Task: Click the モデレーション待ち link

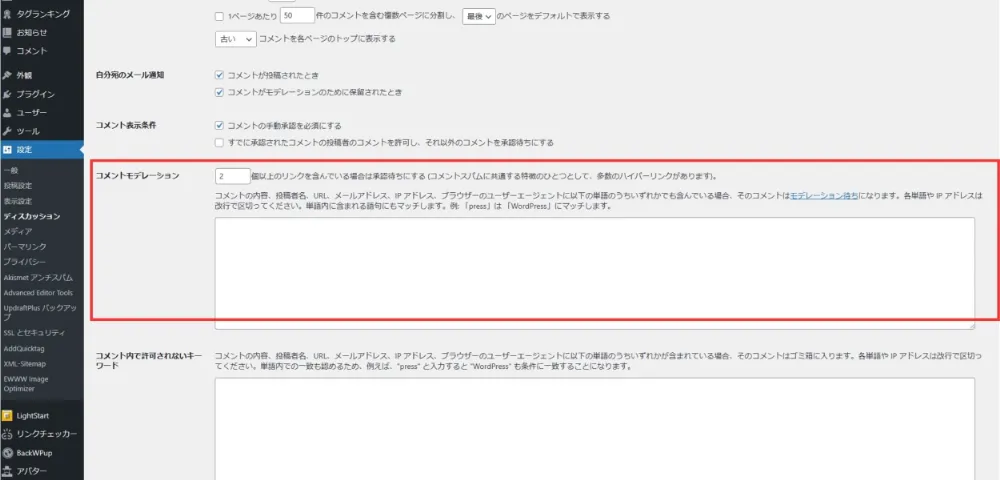Action: (x=824, y=196)
